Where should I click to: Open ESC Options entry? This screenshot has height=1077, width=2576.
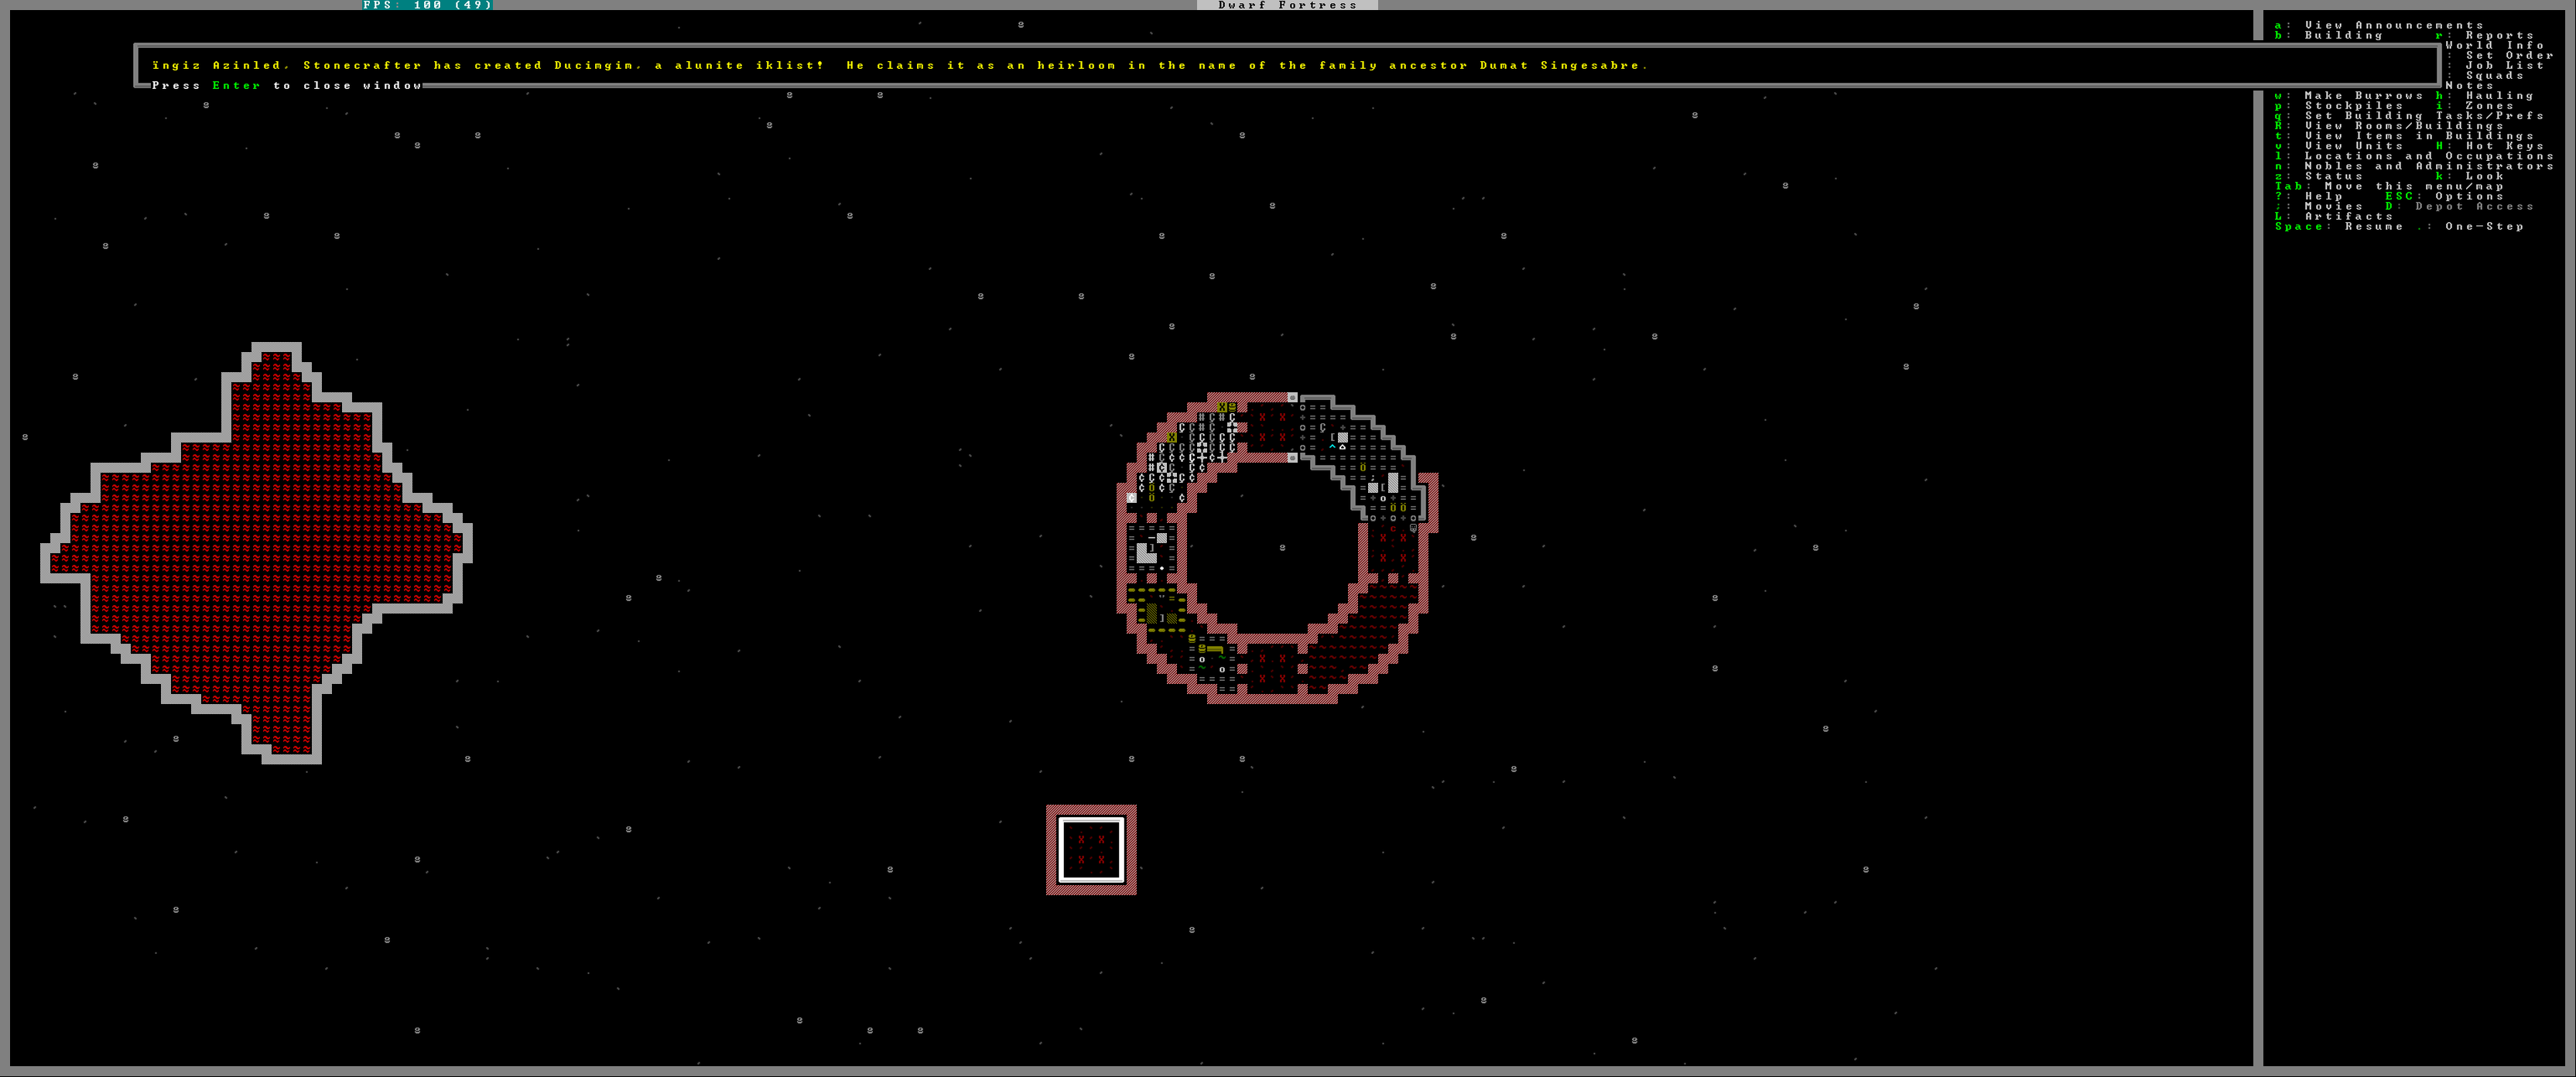click(x=2445, y=196)
